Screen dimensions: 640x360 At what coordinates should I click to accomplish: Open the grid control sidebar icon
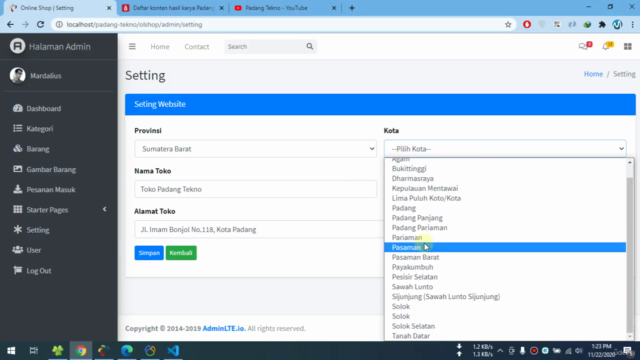[628, 47]
